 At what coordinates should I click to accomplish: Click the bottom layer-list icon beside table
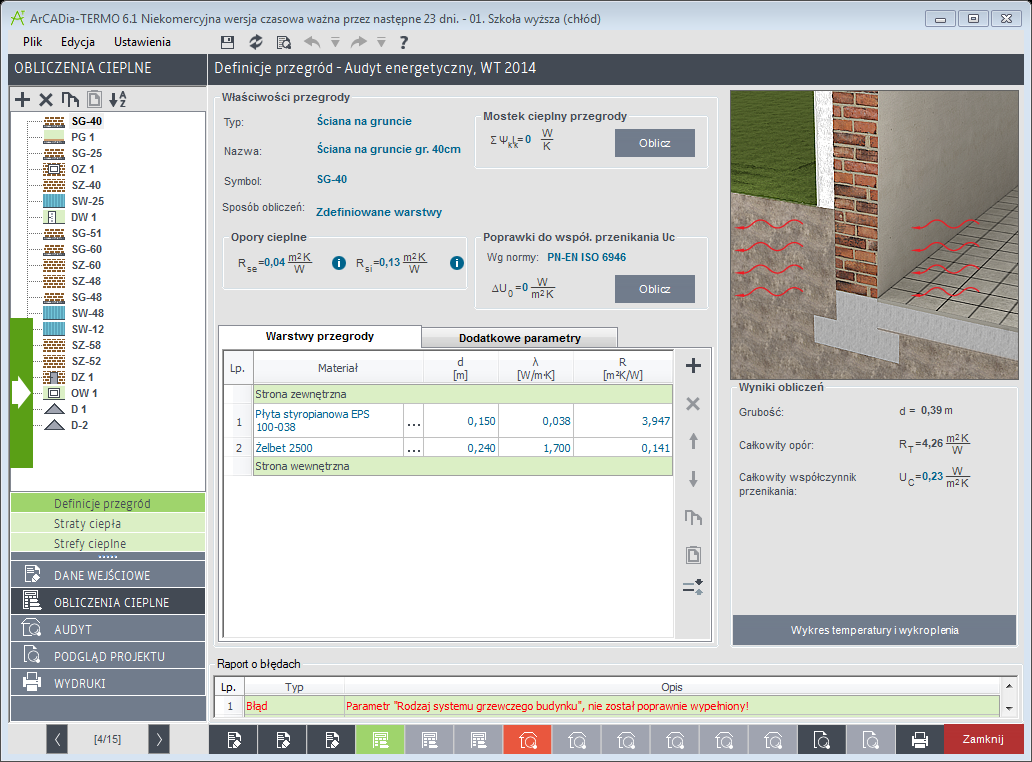click(693, 587)
